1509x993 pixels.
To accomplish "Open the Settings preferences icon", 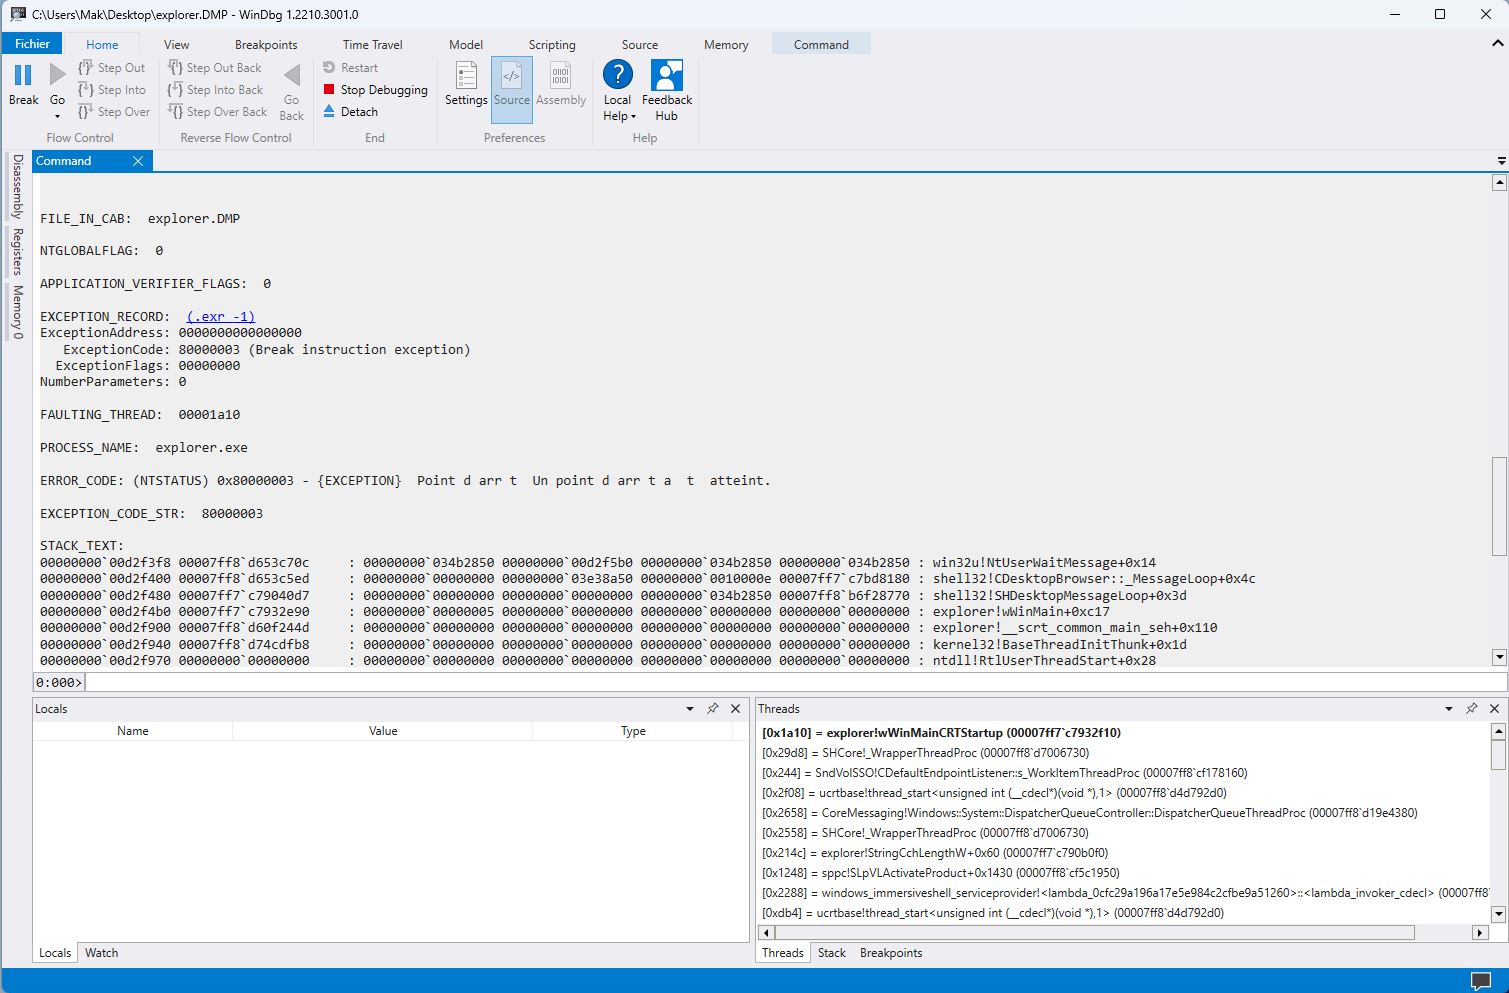I will pyautogui.click(x=466, y=77).
